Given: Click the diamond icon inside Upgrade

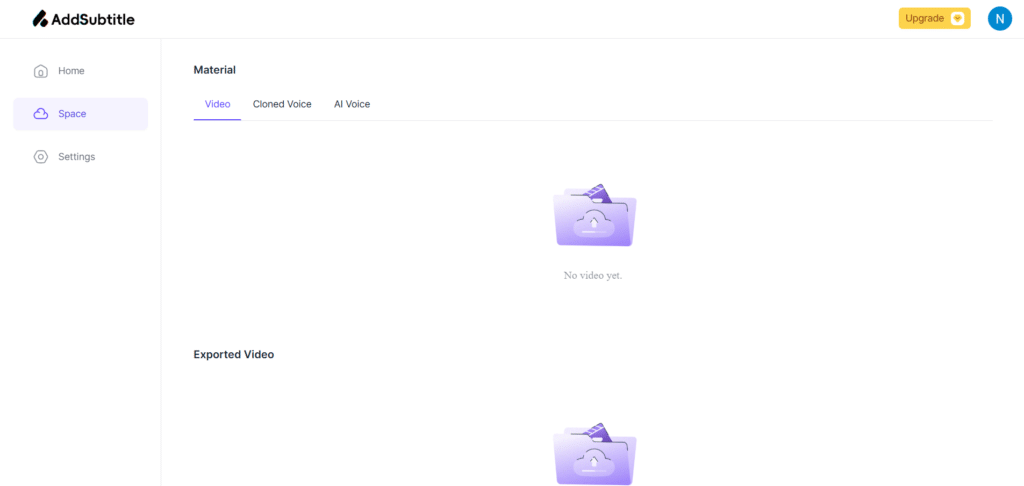Looking at the screenshot, I should (x=957, y=19).
